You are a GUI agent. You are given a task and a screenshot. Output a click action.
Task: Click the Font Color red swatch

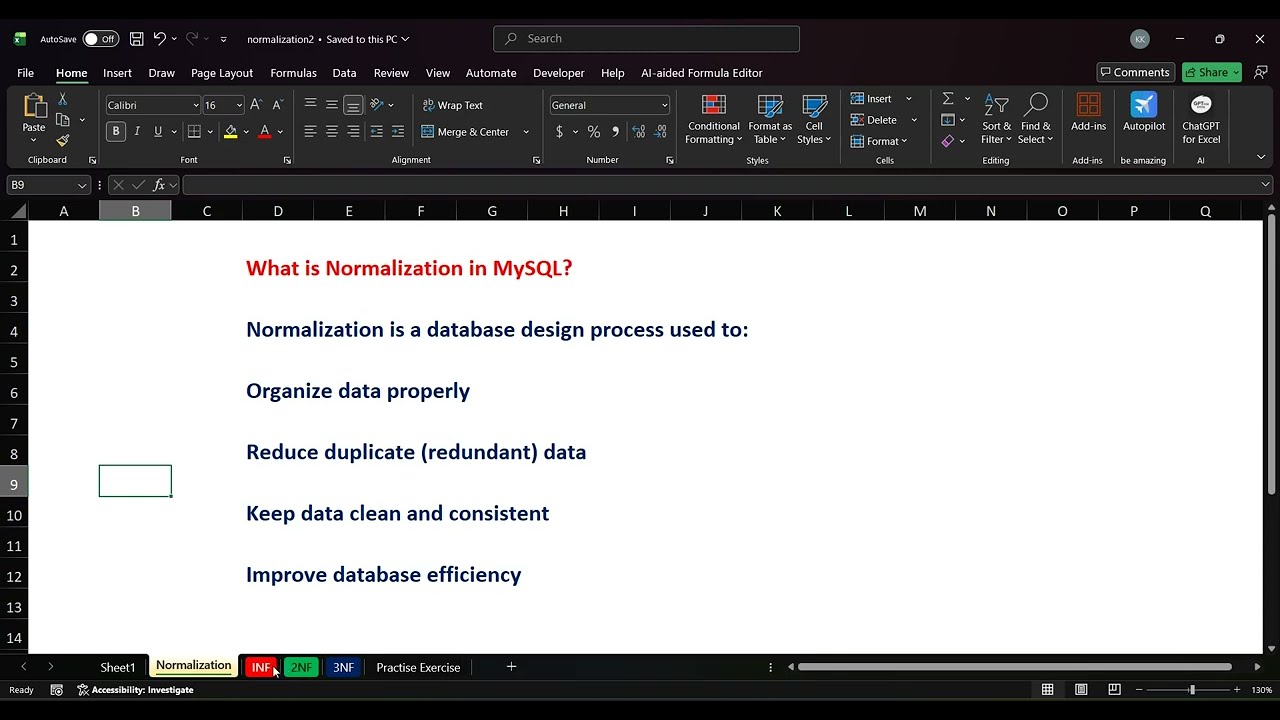tap(264, 132)
